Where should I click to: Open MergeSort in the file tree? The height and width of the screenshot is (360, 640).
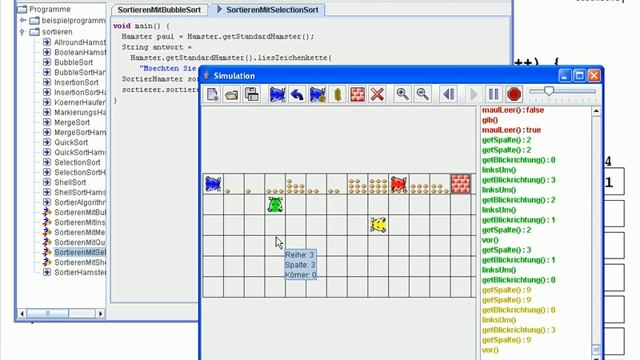click(x=72, y=122)
